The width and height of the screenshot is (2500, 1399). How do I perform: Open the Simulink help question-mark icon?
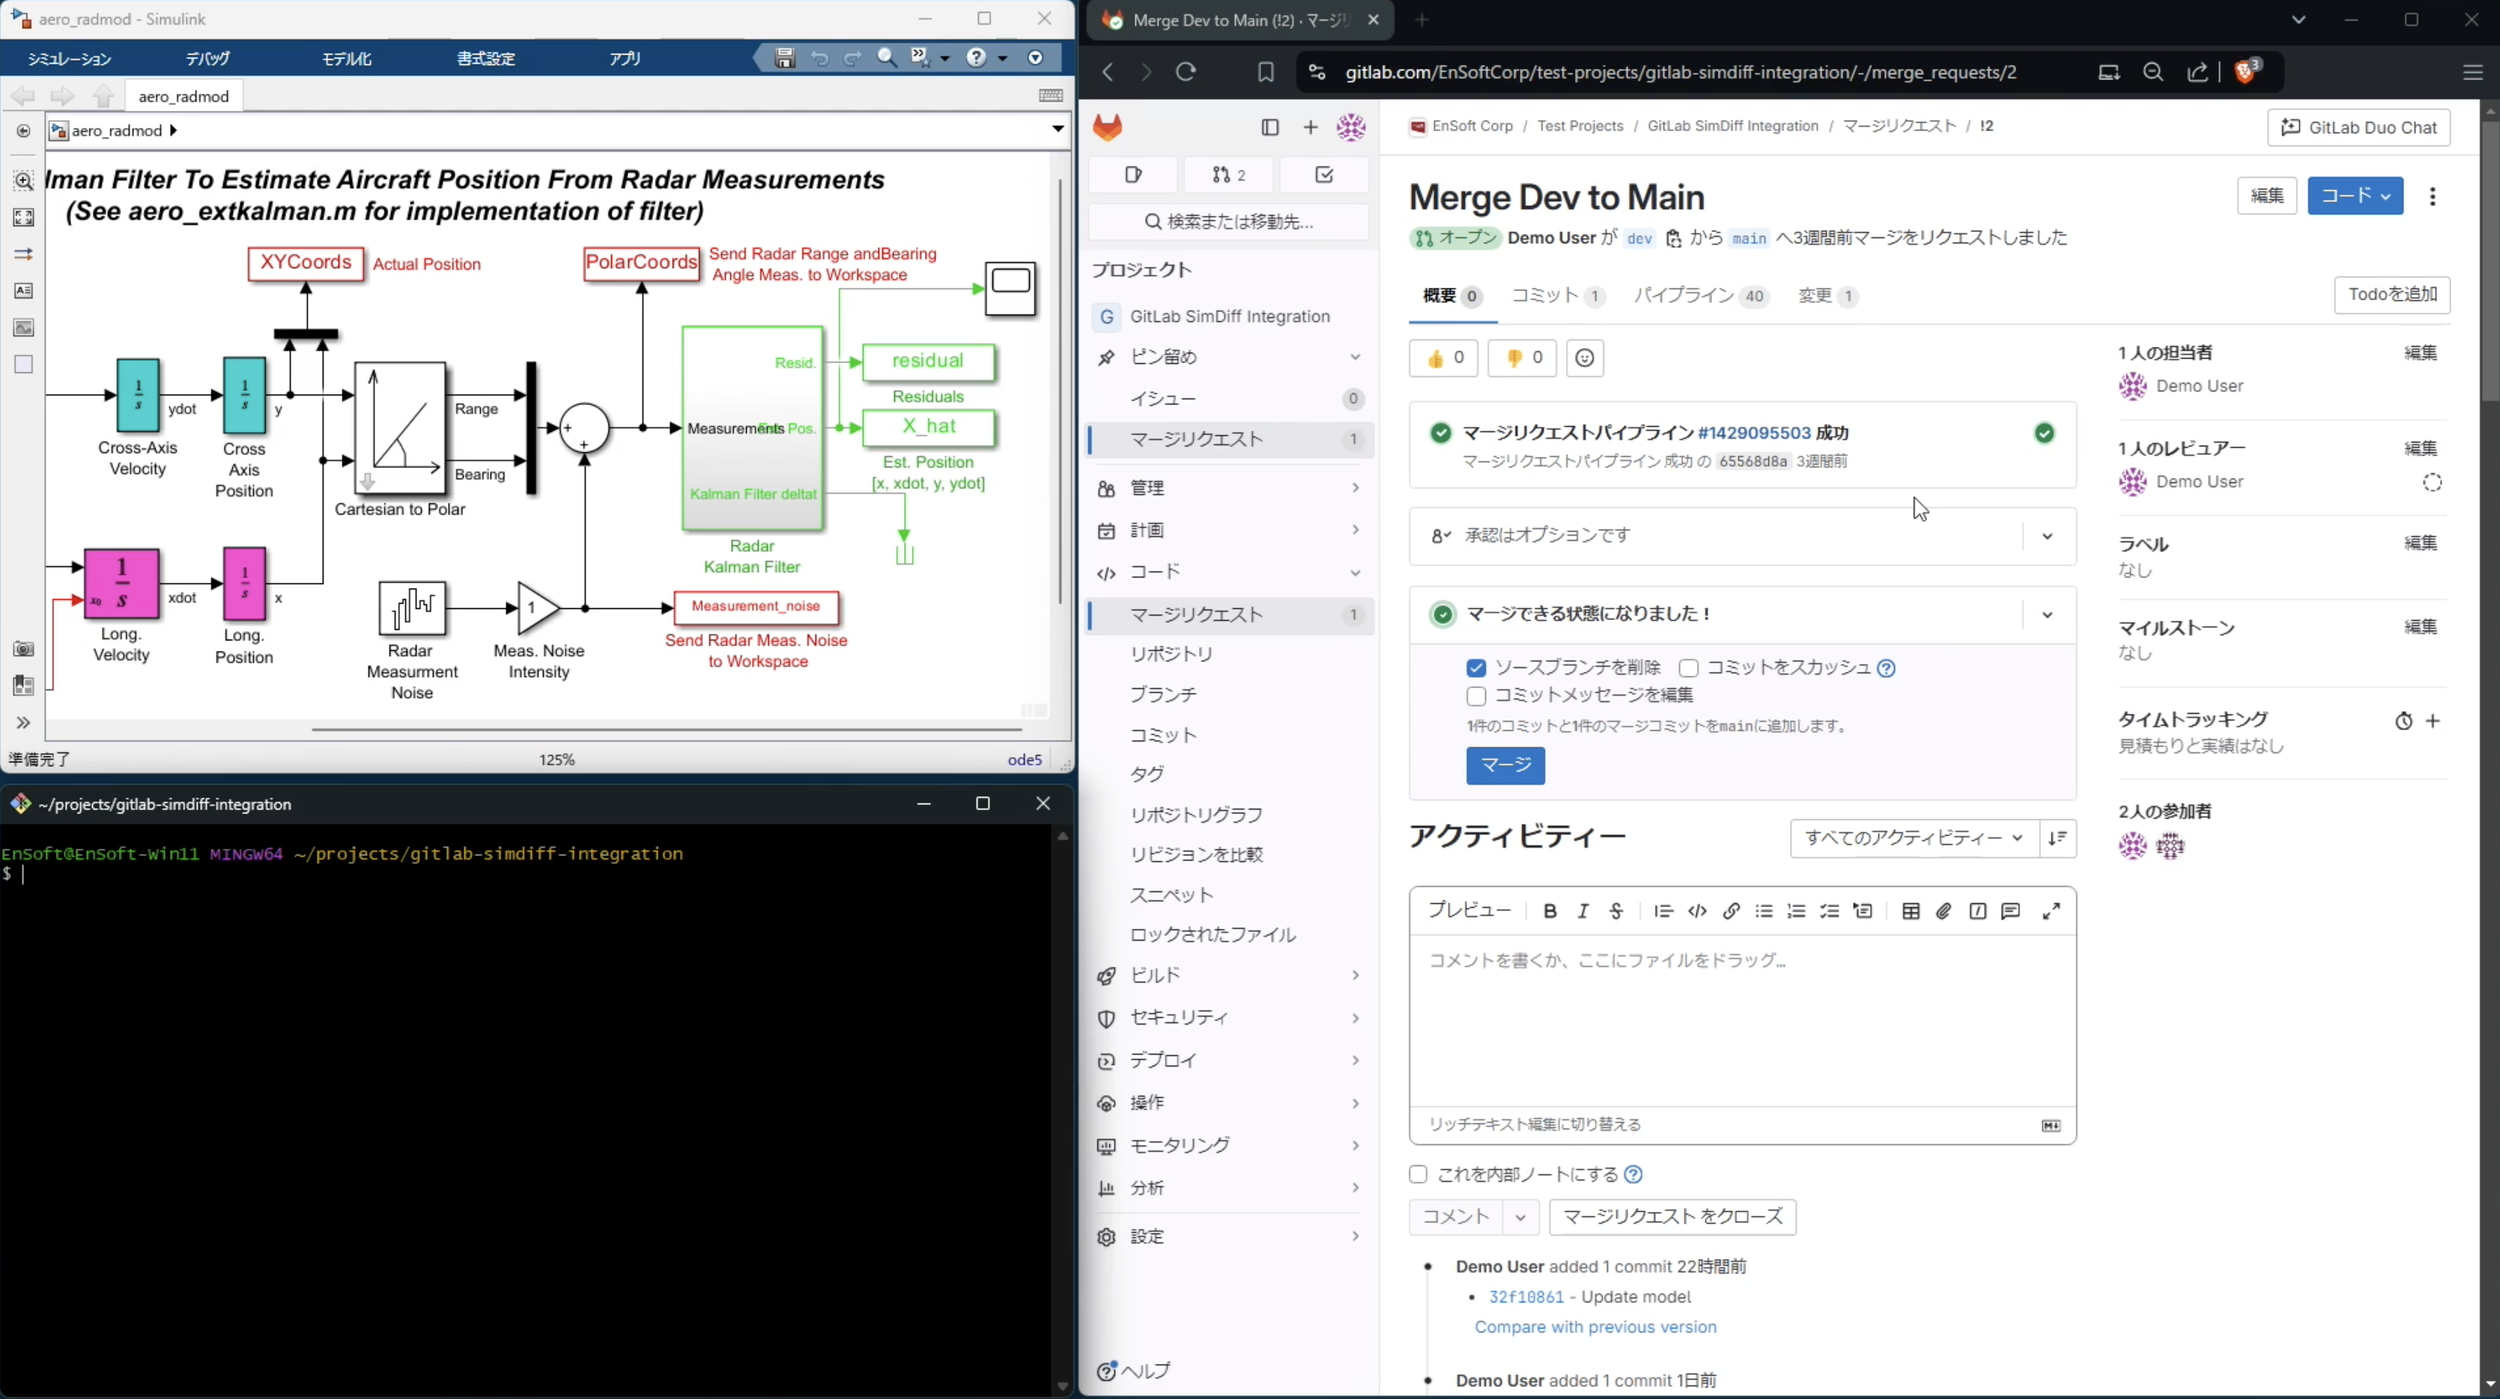pos(976,58)
